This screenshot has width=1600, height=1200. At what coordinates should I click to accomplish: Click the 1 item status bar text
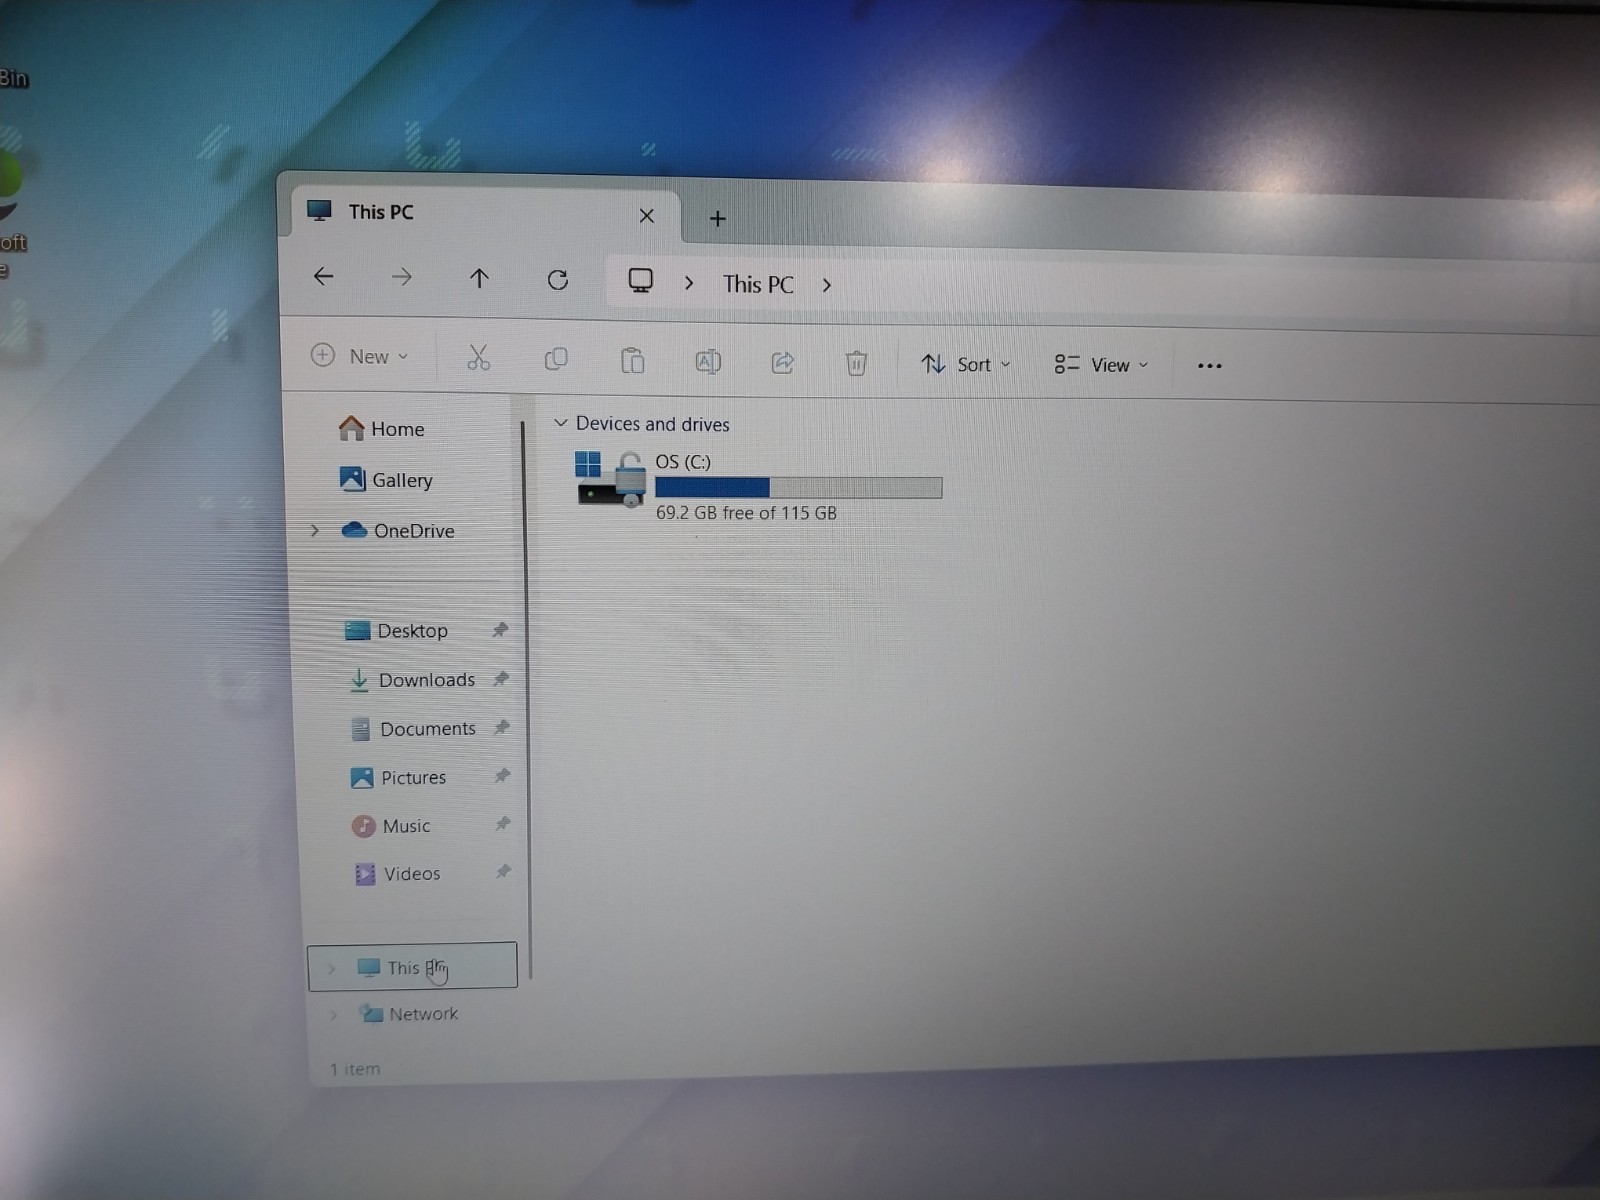pos(355,1069)
